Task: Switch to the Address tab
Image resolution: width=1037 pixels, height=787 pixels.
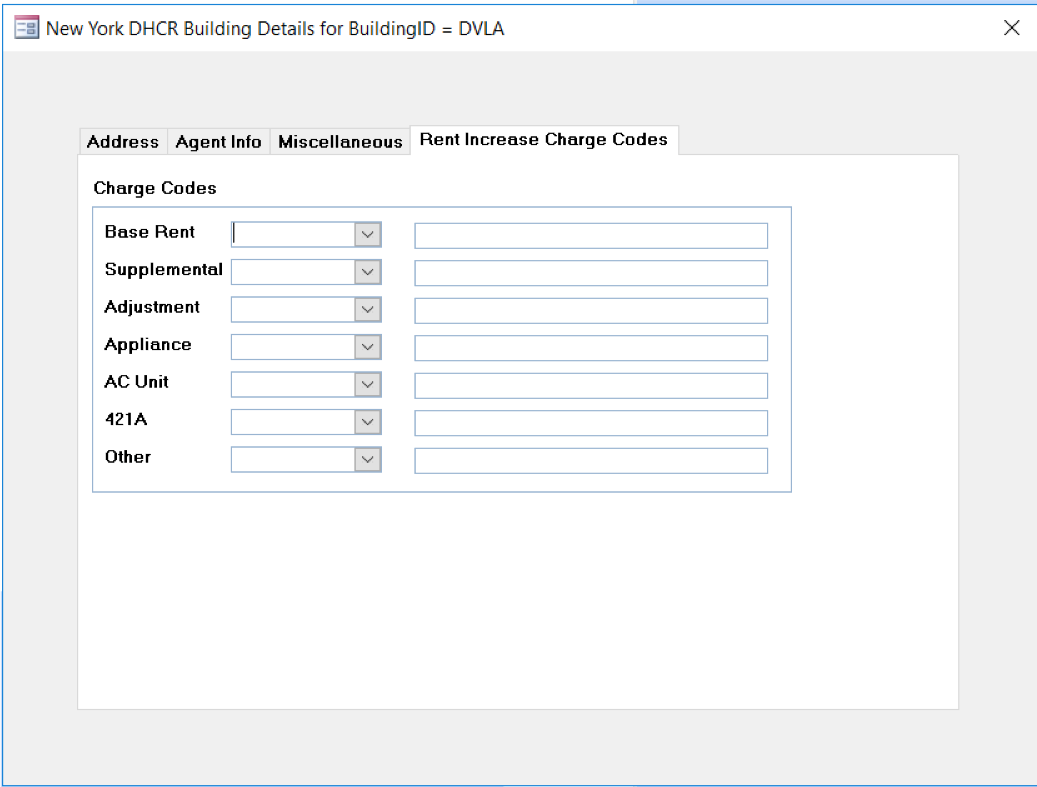Action: [123, 142]
